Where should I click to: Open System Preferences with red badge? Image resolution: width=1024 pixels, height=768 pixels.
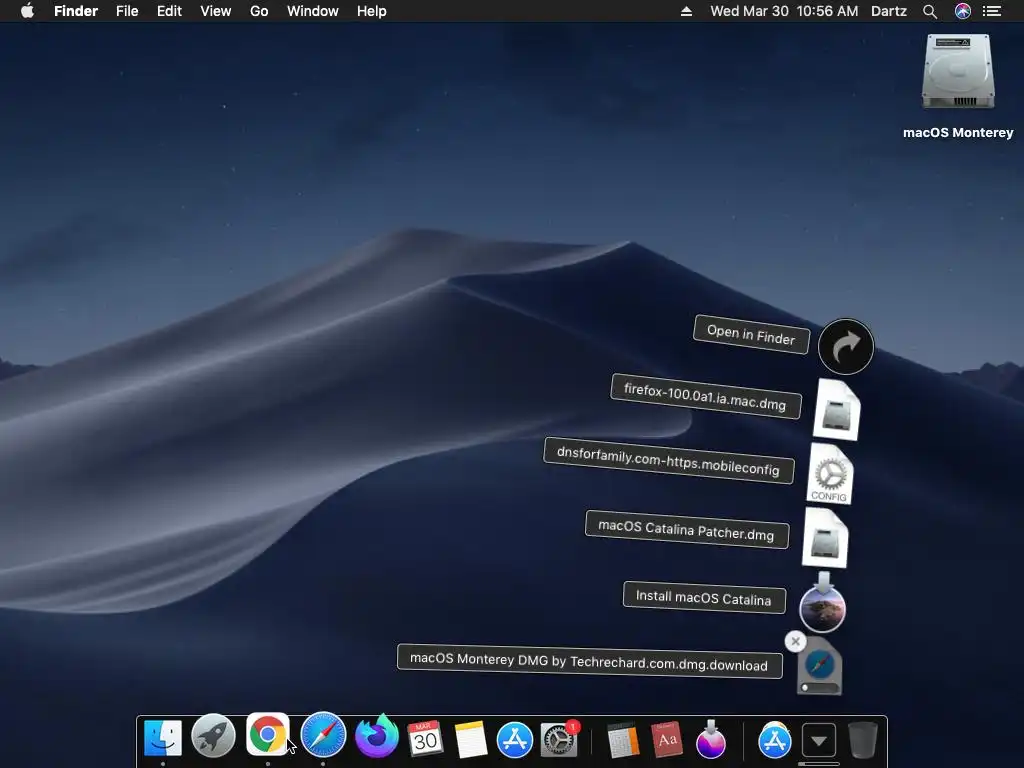pos(560,739)
